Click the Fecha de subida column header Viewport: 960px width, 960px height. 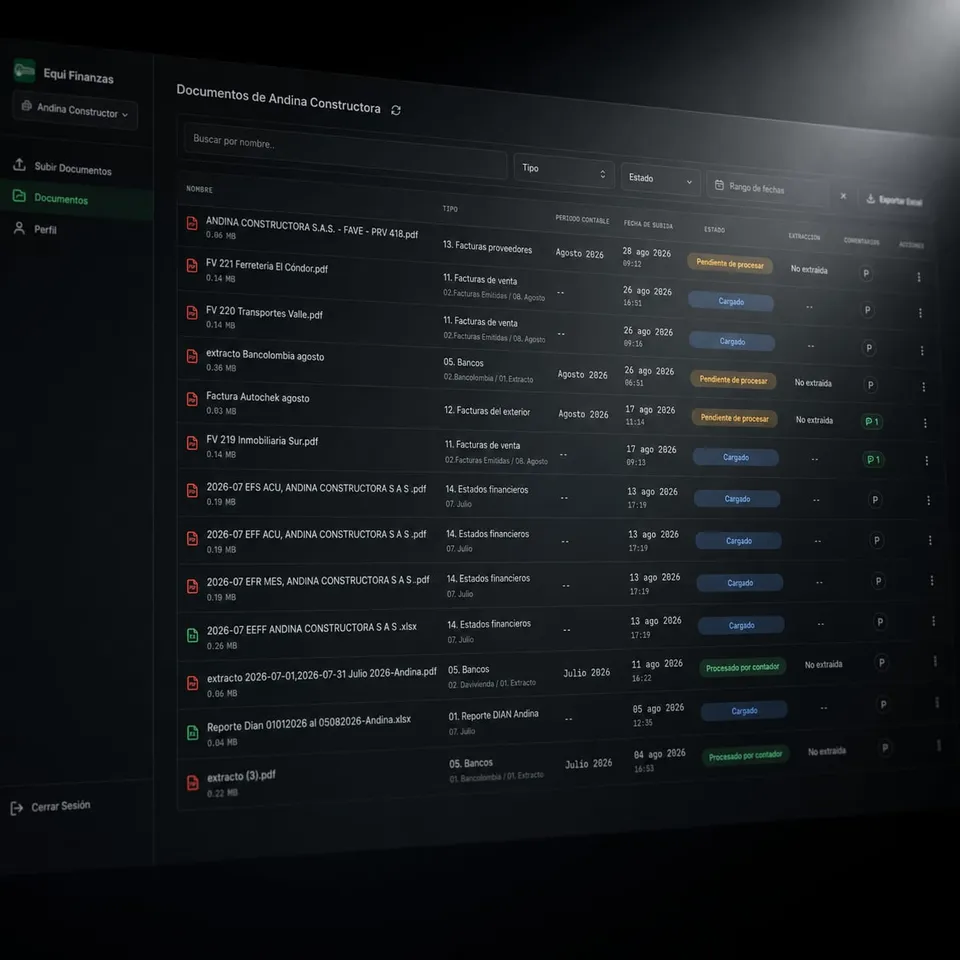[x=648, y=224]
